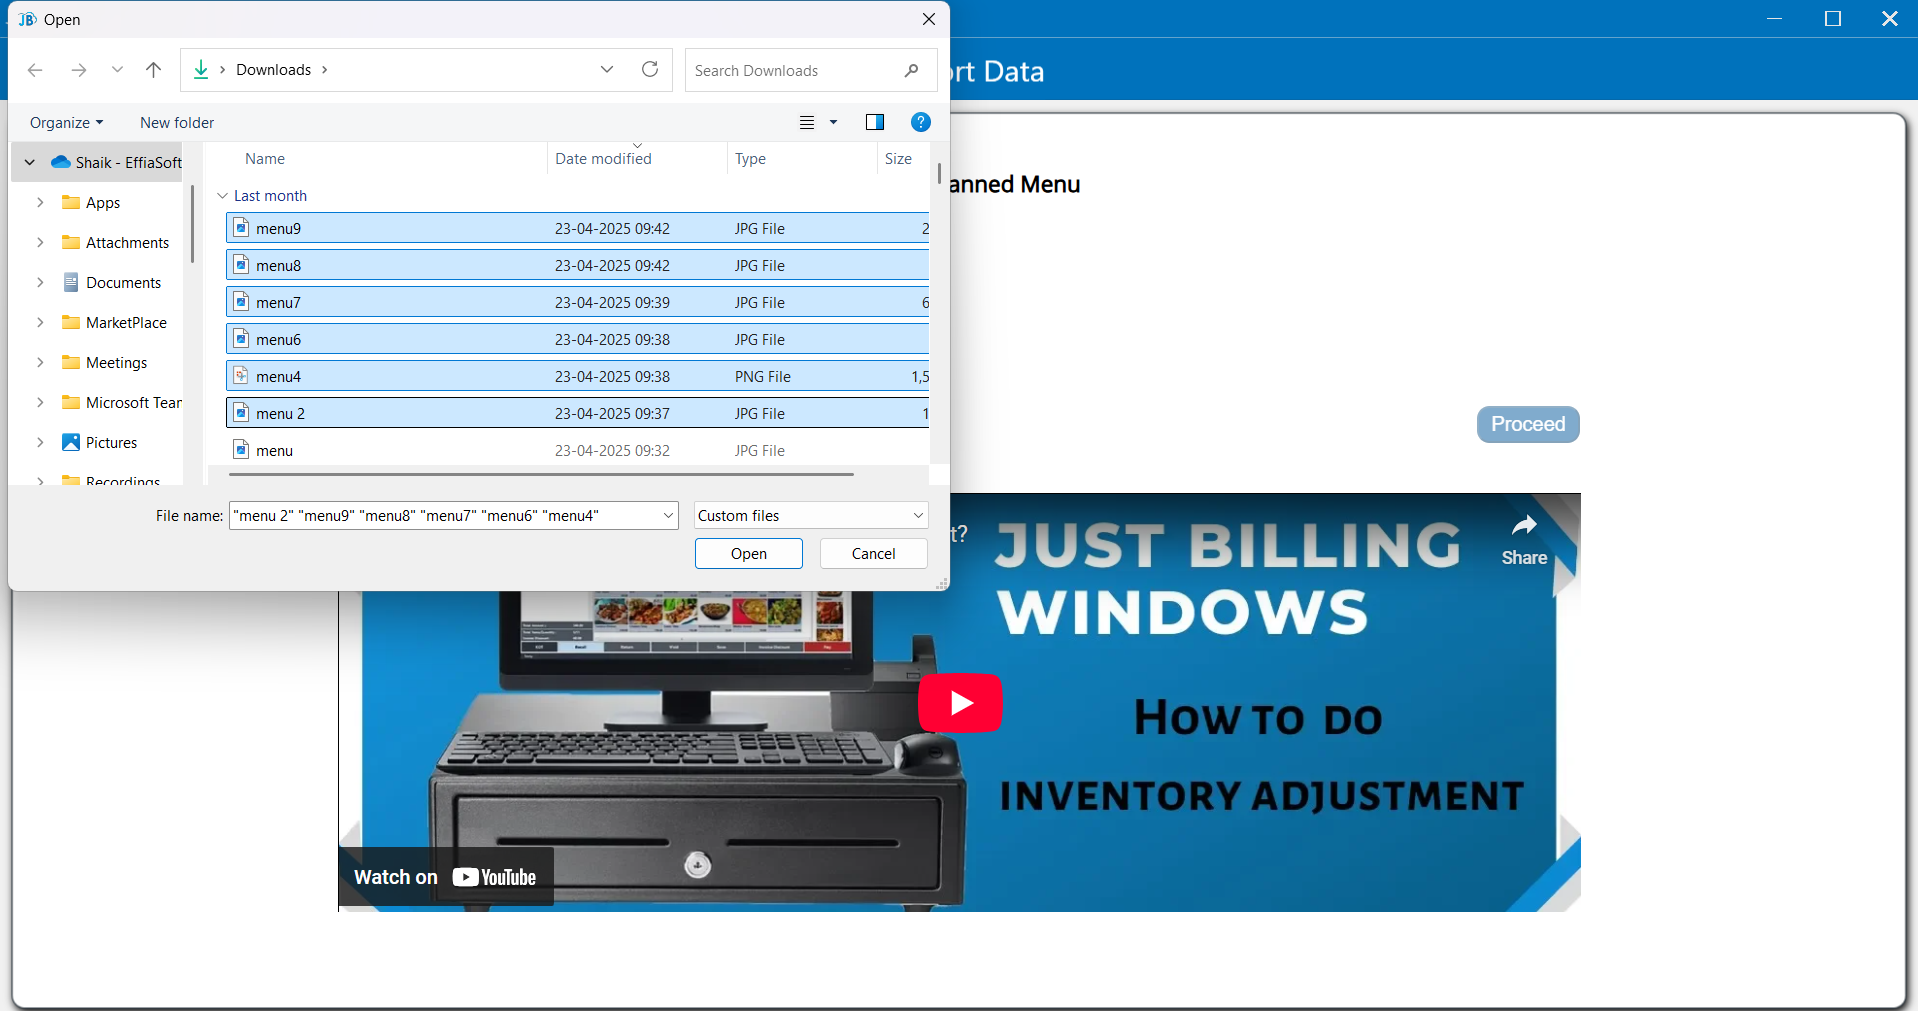Screen dimensions: 1918x1011
Task: Click the Open button
Action: point(748,554)
